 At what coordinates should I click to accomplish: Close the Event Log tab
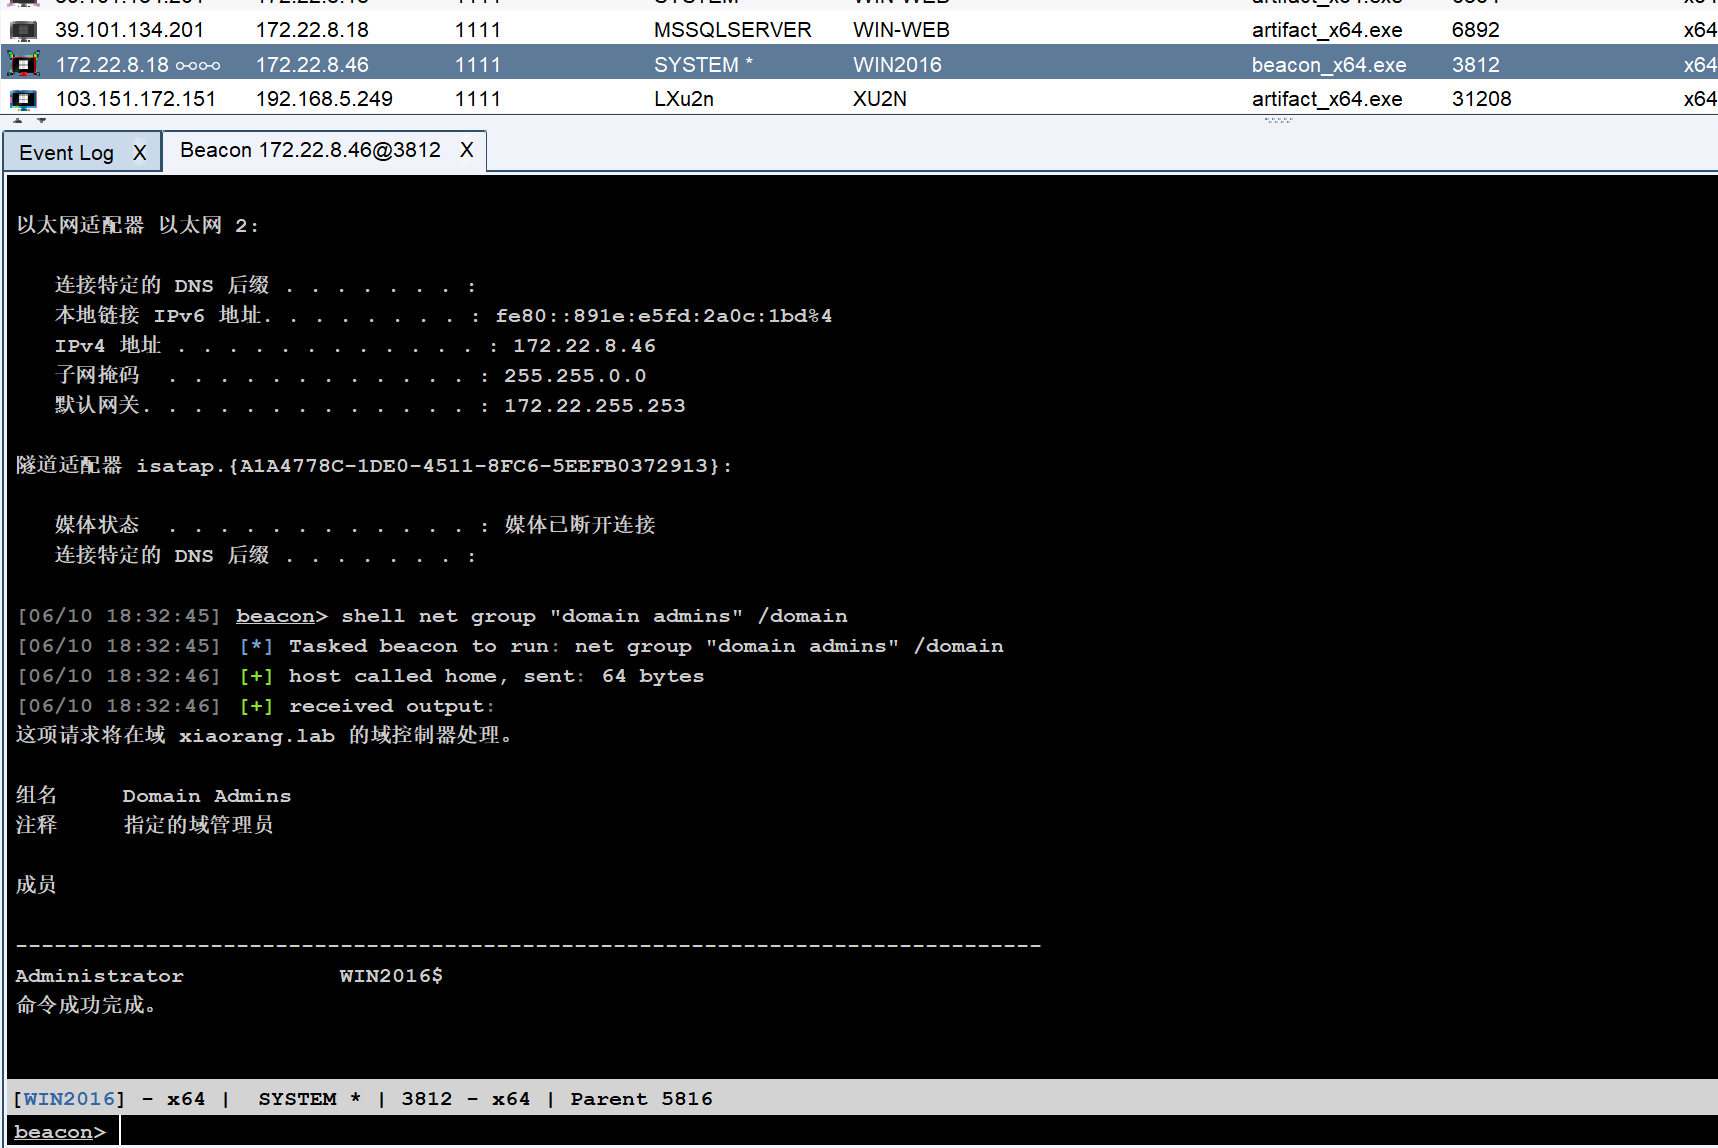[140, 153]
